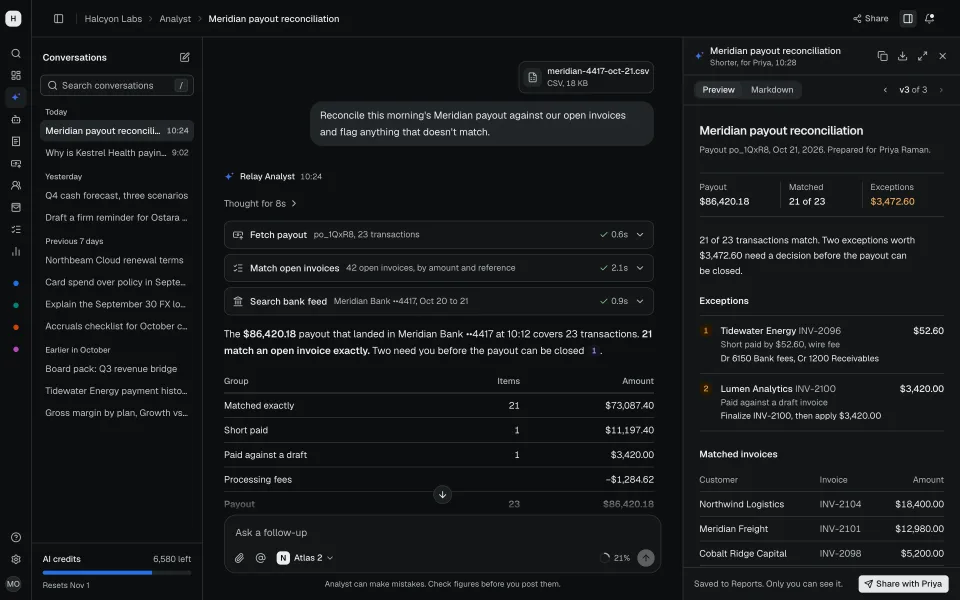Open the MO user avatar
The height and width of the screenshot is (600, 960).
pos(13,583)
